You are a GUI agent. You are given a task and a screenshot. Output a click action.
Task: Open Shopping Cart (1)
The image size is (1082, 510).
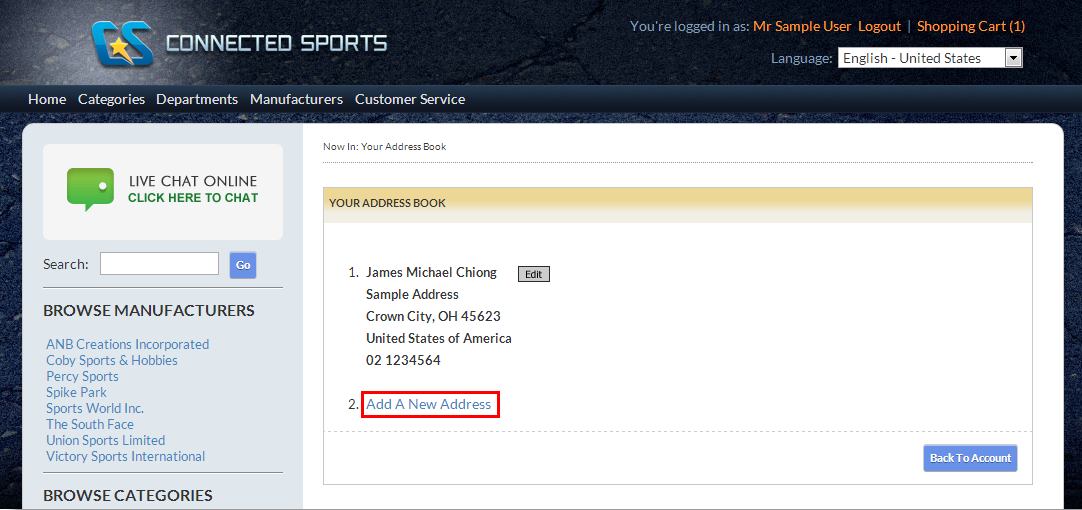coord(971,26)
